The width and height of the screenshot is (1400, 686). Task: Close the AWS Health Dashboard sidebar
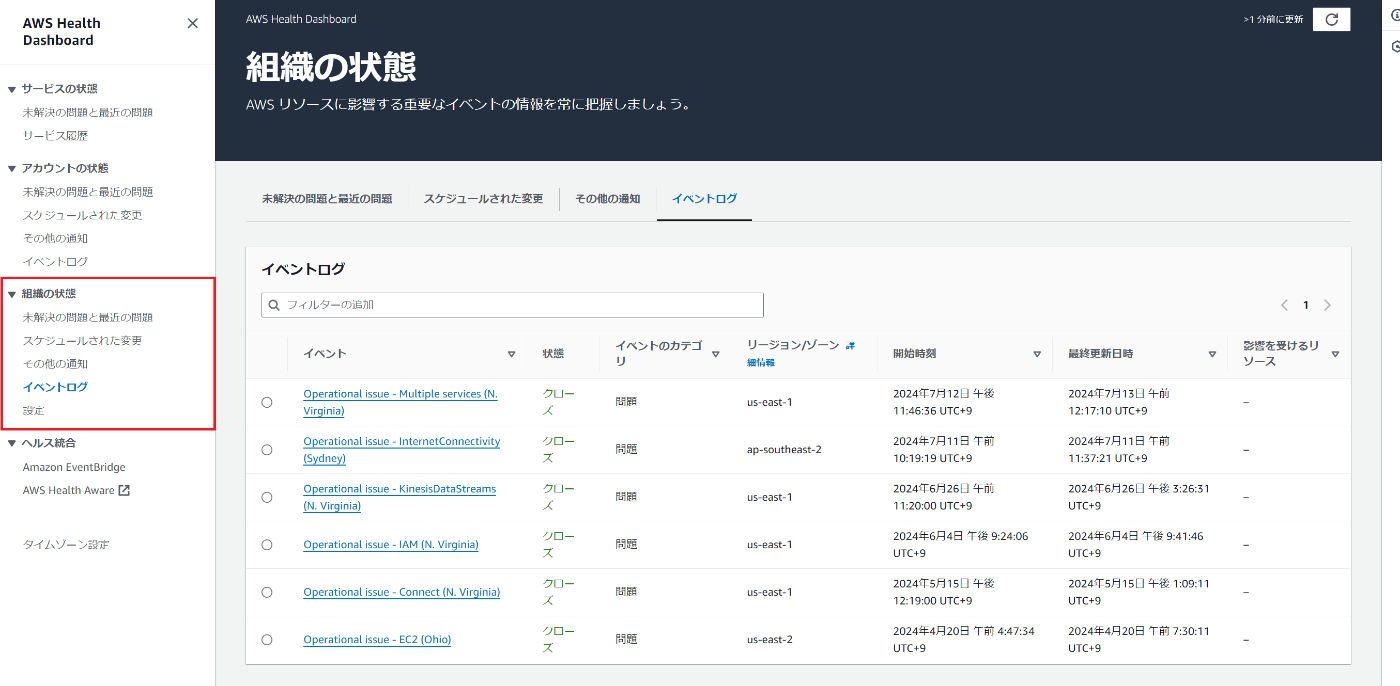(x=193, y=23)
